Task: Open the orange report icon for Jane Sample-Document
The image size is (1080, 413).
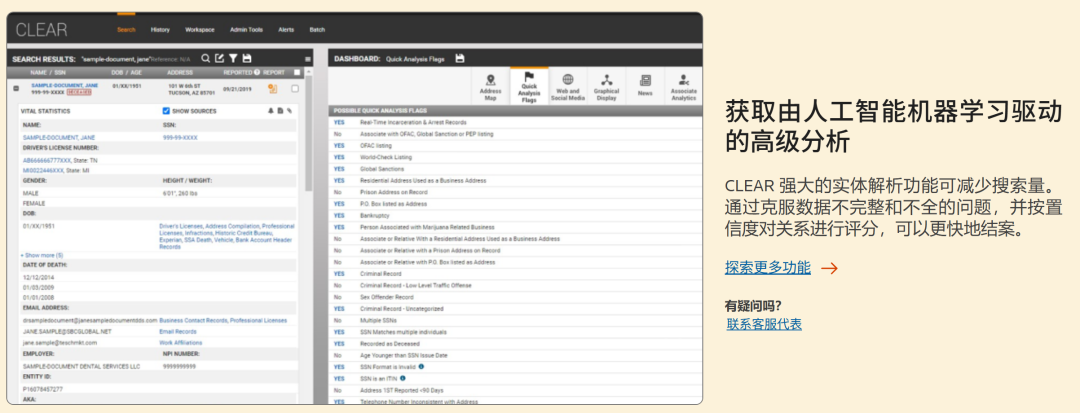Action: tap(272, 89)
